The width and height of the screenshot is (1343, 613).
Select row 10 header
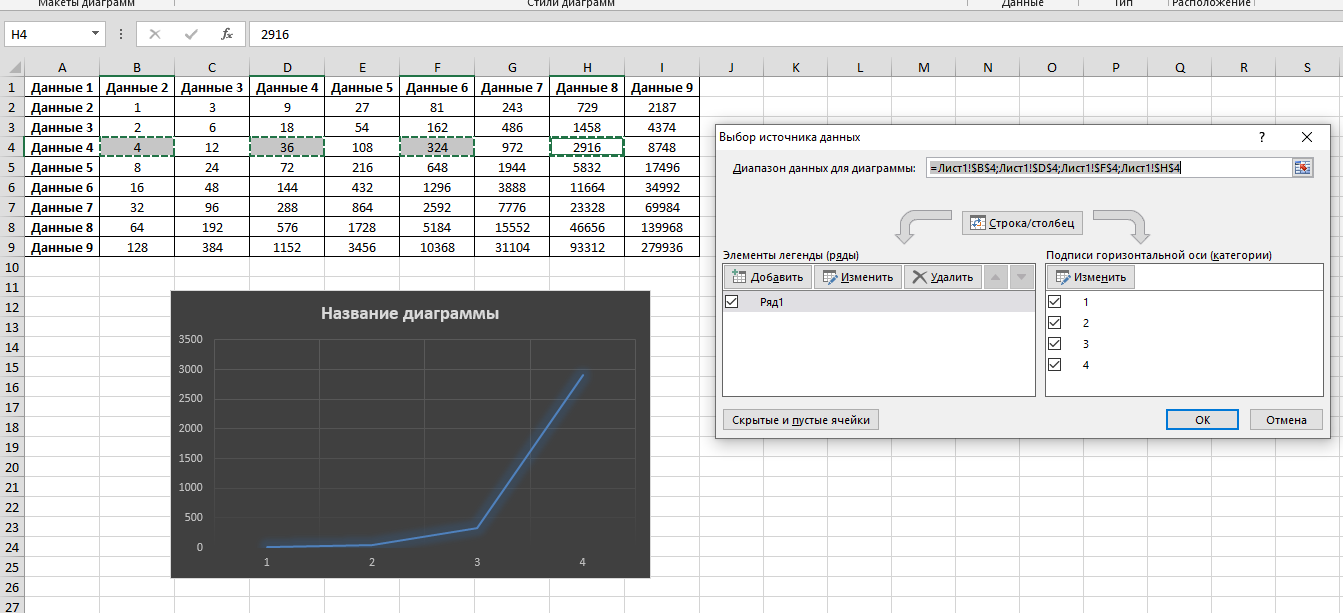[x=12, y=267]
